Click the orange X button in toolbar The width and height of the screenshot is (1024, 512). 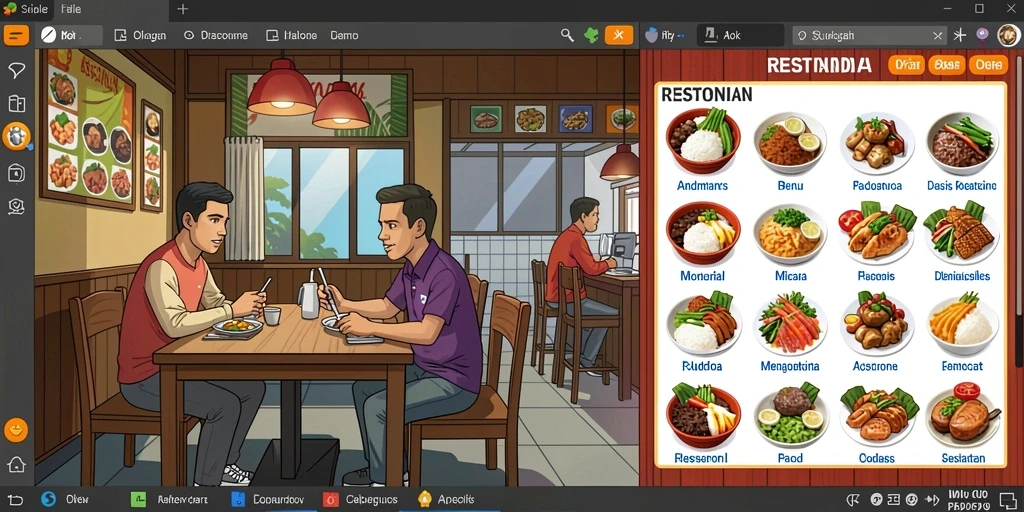pyautogui.click(x=619, y=35)
